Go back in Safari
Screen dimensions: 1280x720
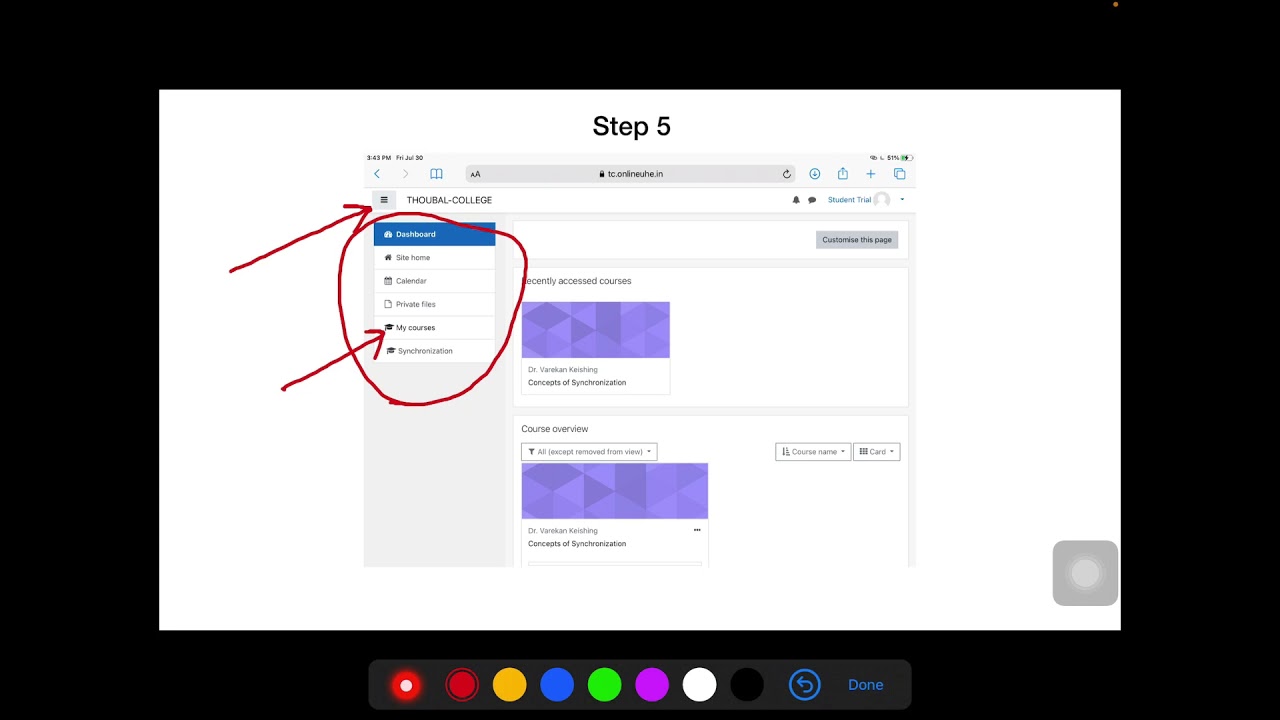pos(377,174)
